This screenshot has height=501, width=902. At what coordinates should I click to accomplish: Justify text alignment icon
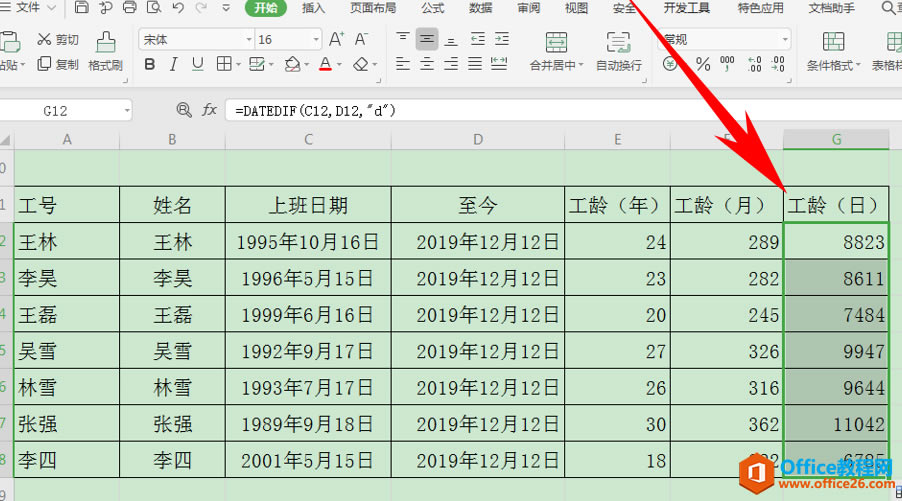(x=475, y=64)
